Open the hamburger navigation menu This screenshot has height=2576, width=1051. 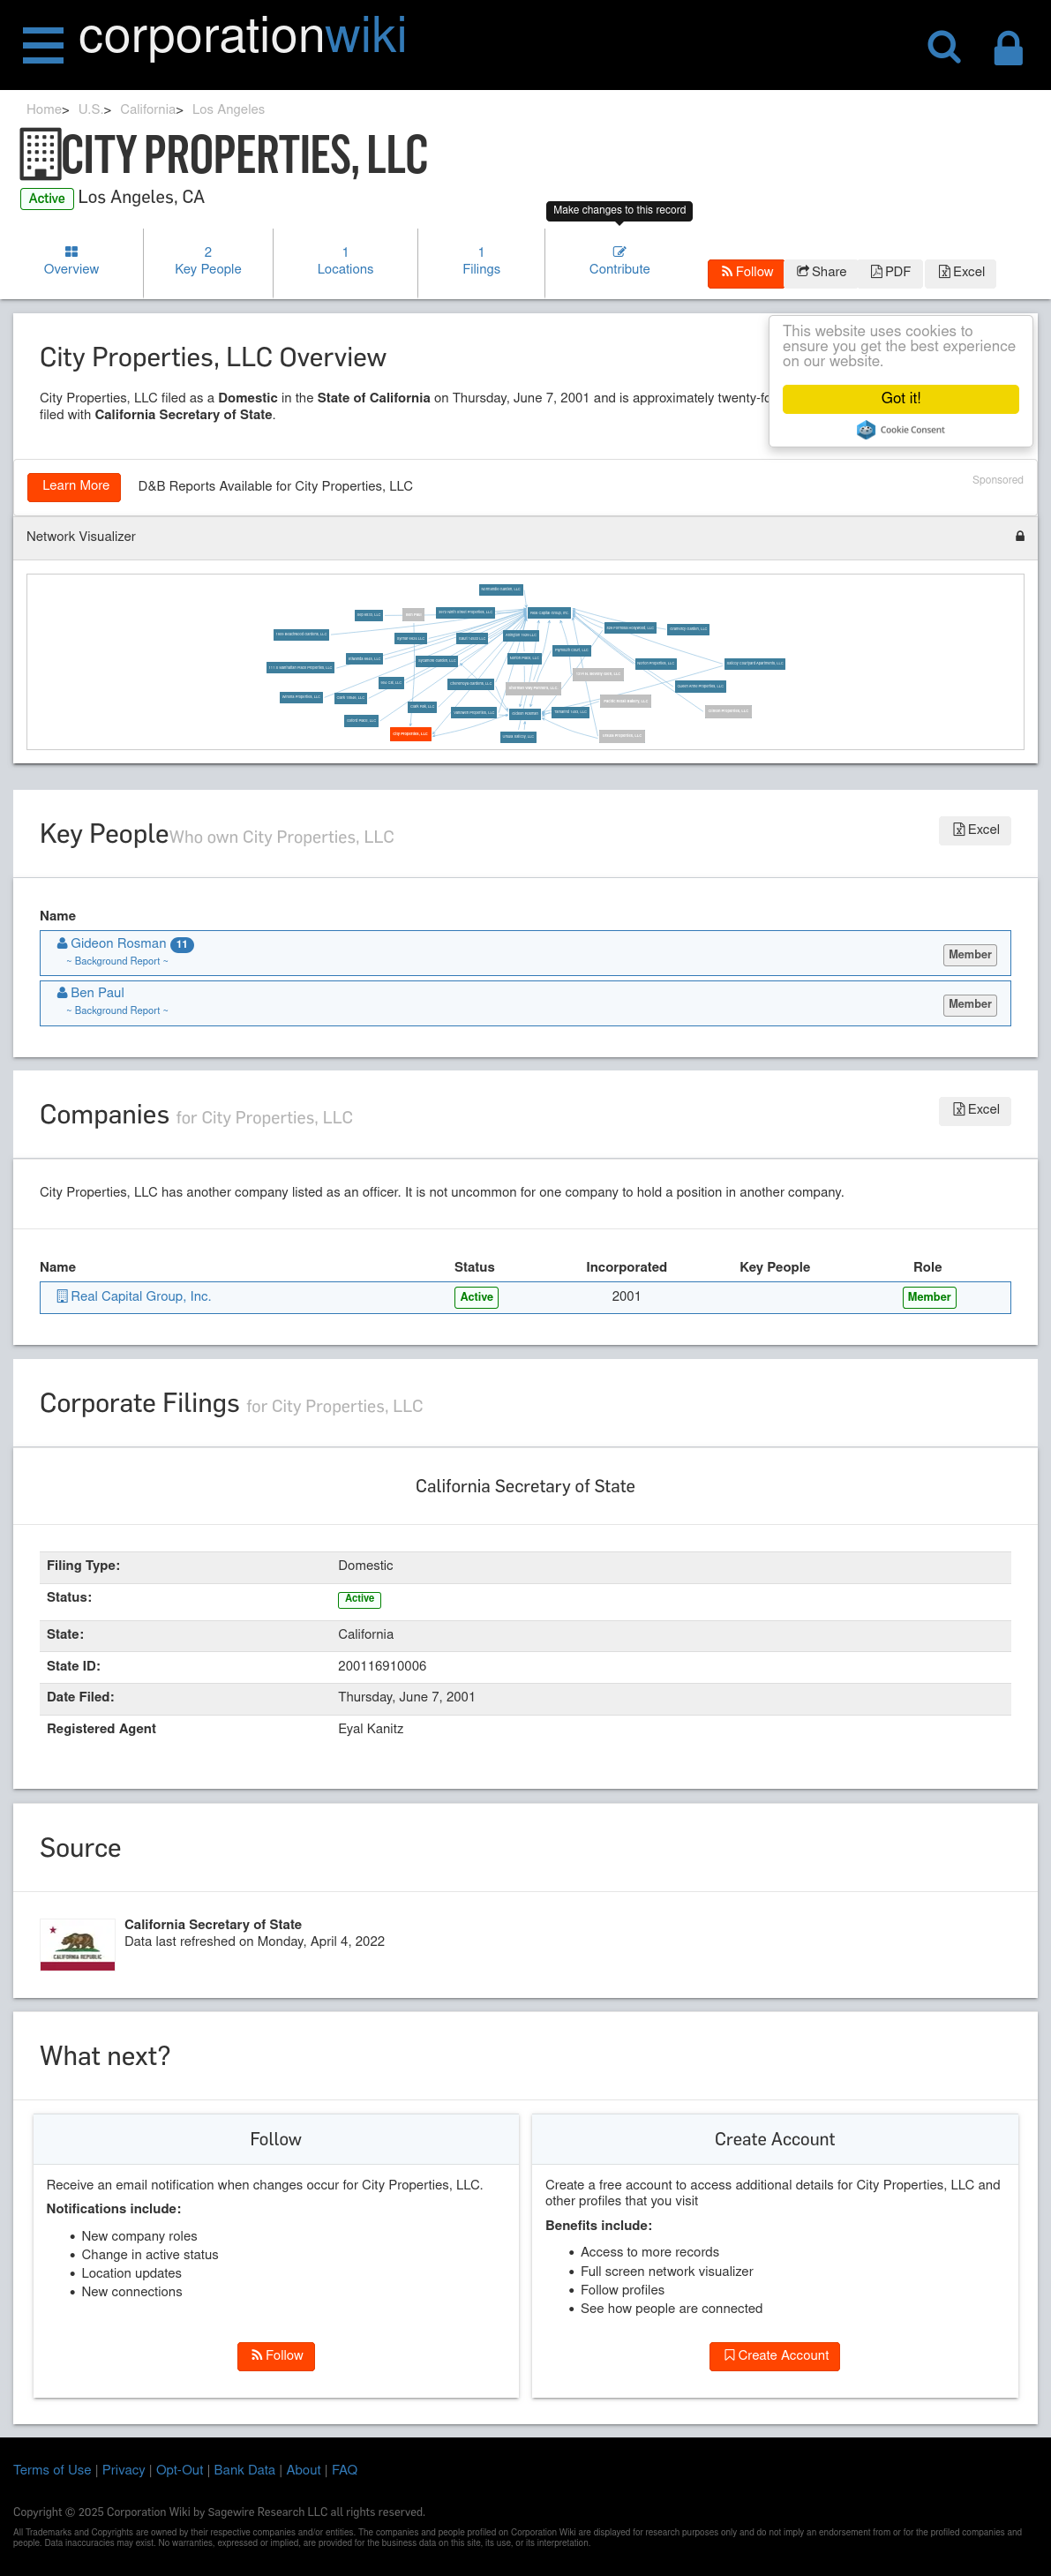[x=42, y=45]
